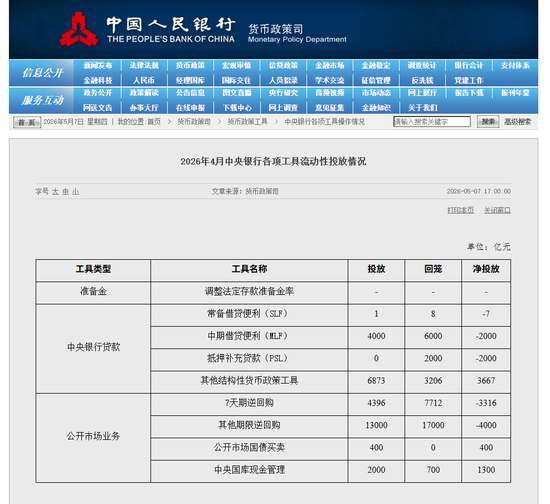Open 征信管理 navigation item
Screen dimensions: 550x504
click(x=376, y=80)
